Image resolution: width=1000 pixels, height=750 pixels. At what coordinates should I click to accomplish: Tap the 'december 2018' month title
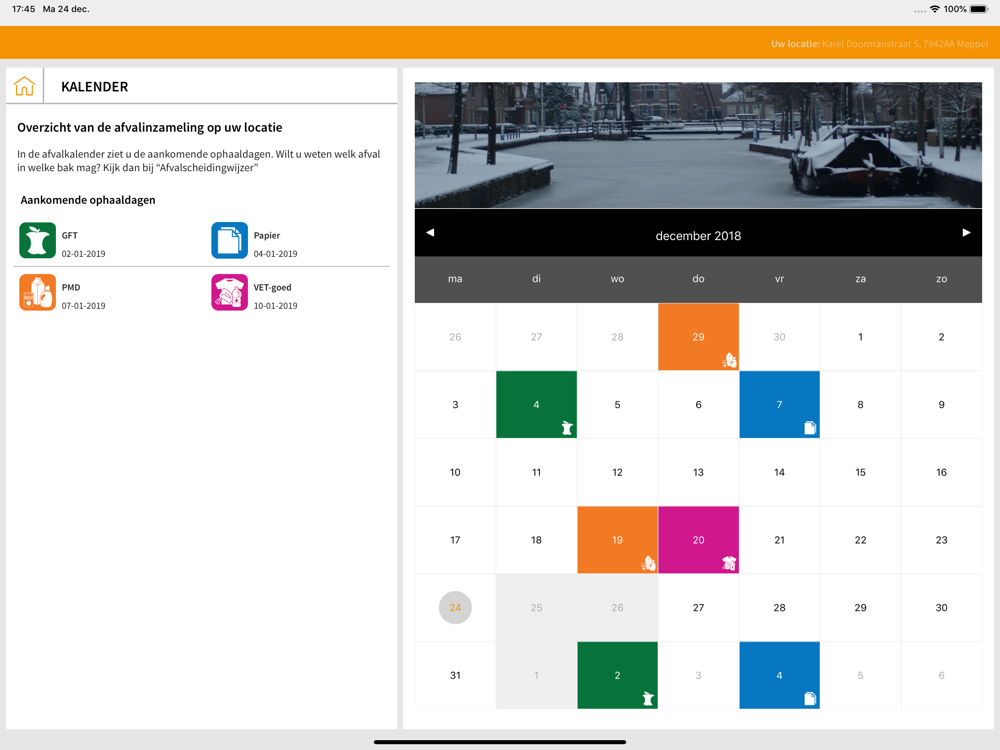[x=698, y=236]
